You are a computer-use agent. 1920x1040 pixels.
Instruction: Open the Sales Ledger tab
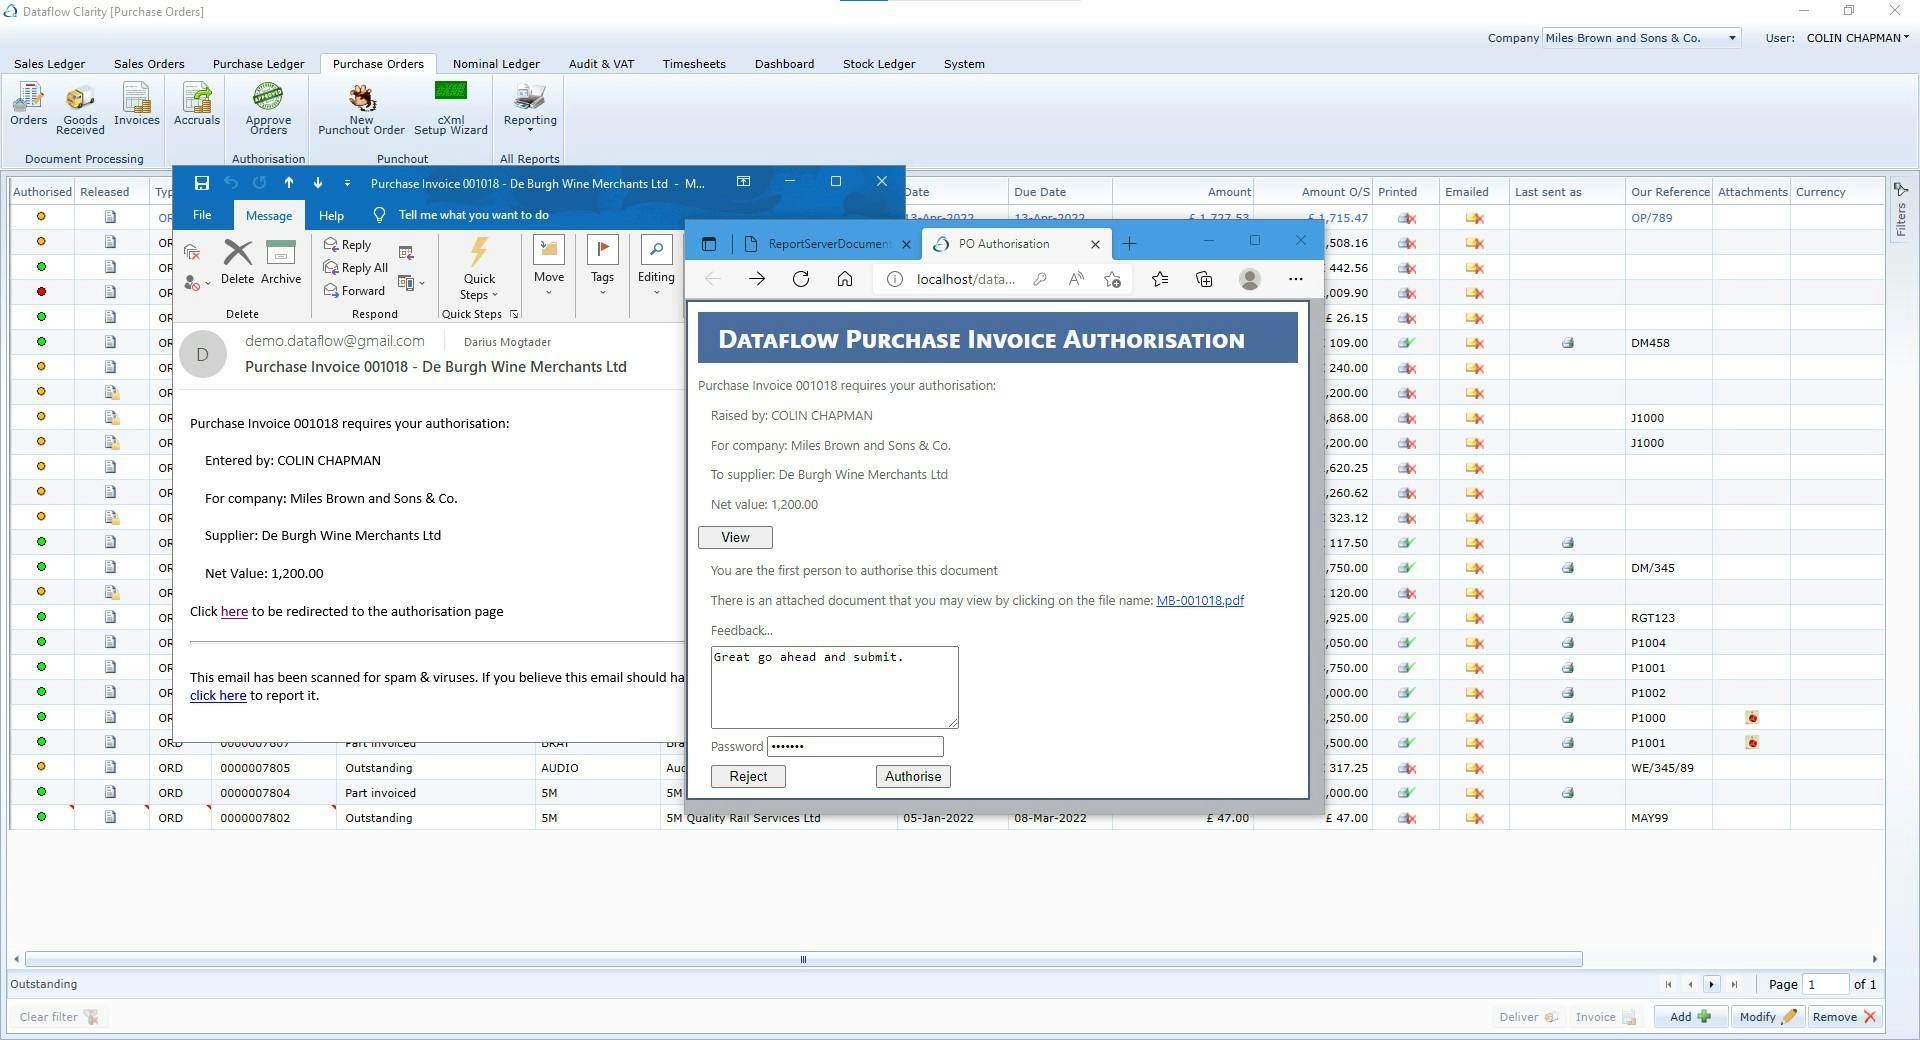49,64
